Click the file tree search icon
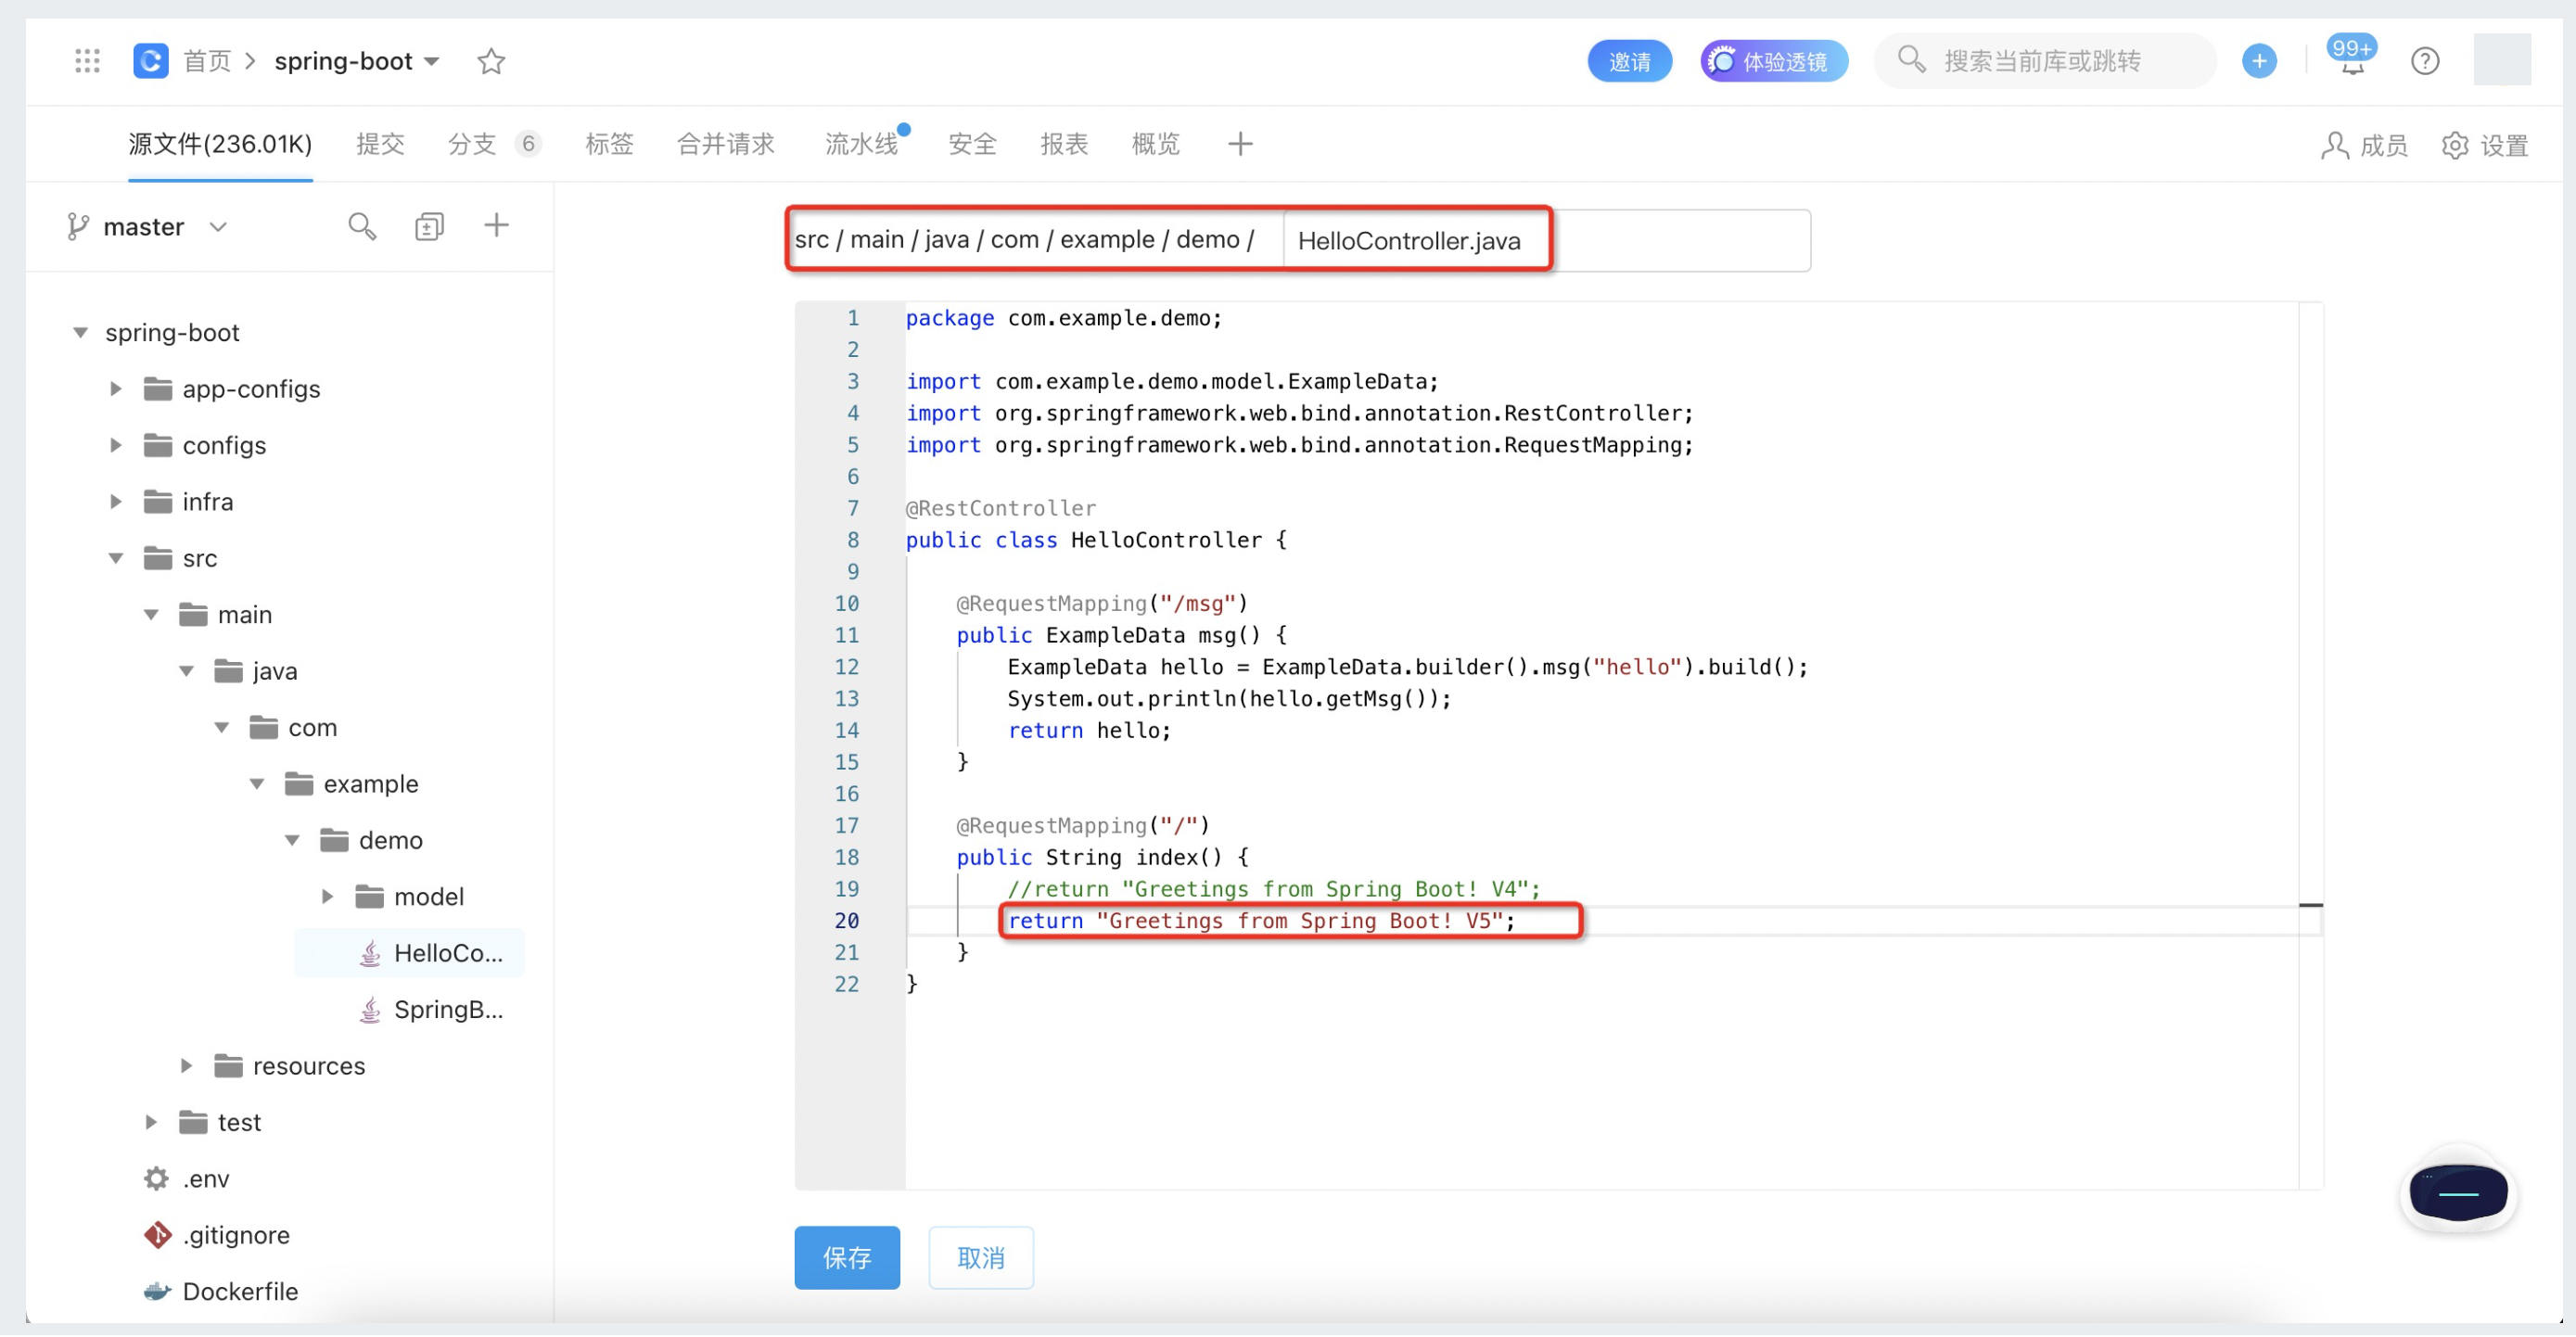 pyautogui.click(x=362, y=227)
